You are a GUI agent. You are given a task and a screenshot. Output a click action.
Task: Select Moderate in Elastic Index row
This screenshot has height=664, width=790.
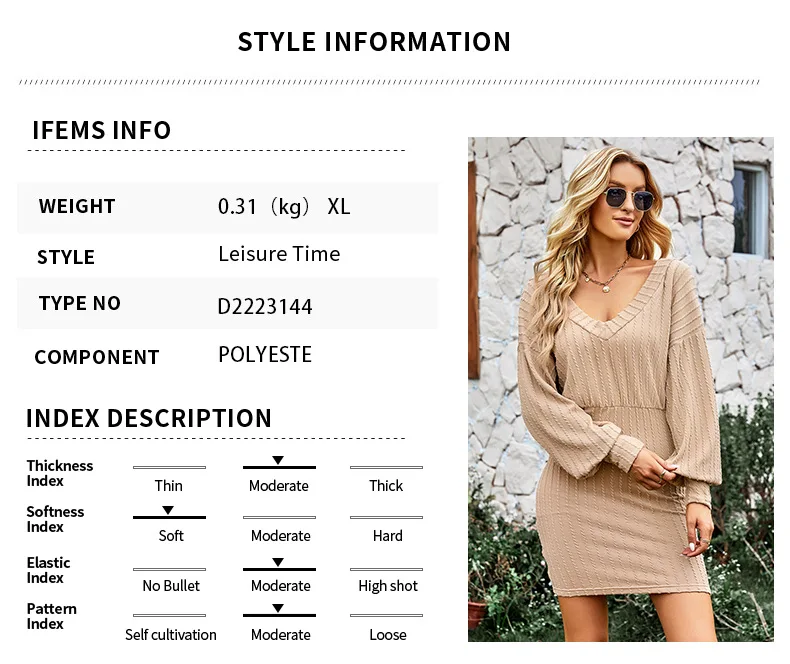(281, 585)
